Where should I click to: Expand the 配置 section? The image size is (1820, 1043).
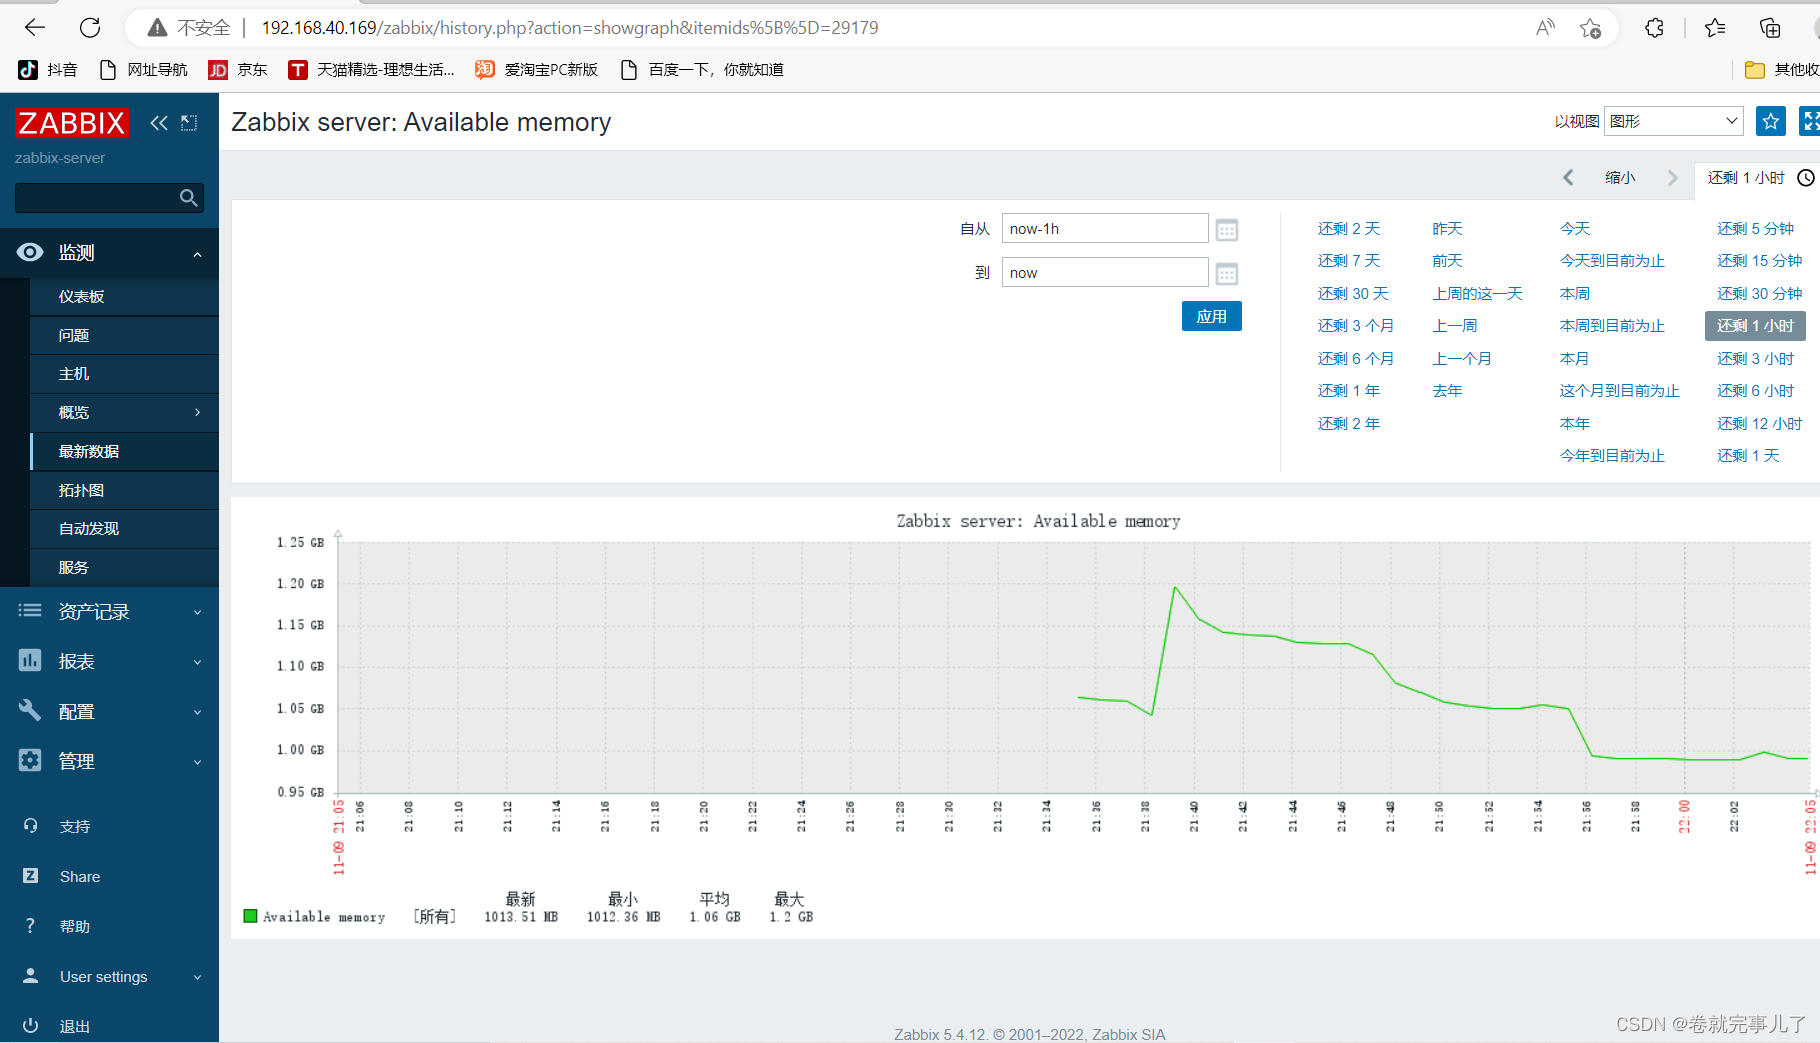click(109, 712)
